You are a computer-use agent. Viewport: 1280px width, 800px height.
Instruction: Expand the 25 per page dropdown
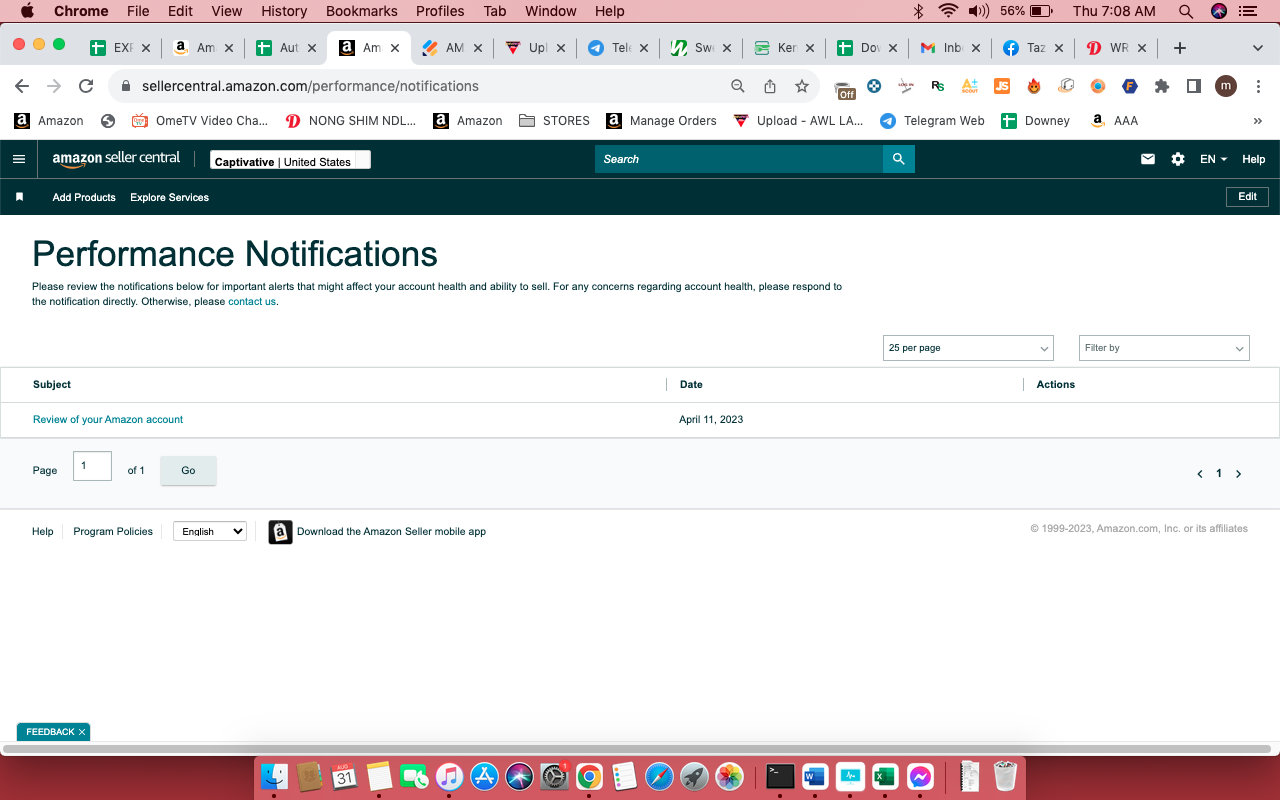[x=968, y=348]
